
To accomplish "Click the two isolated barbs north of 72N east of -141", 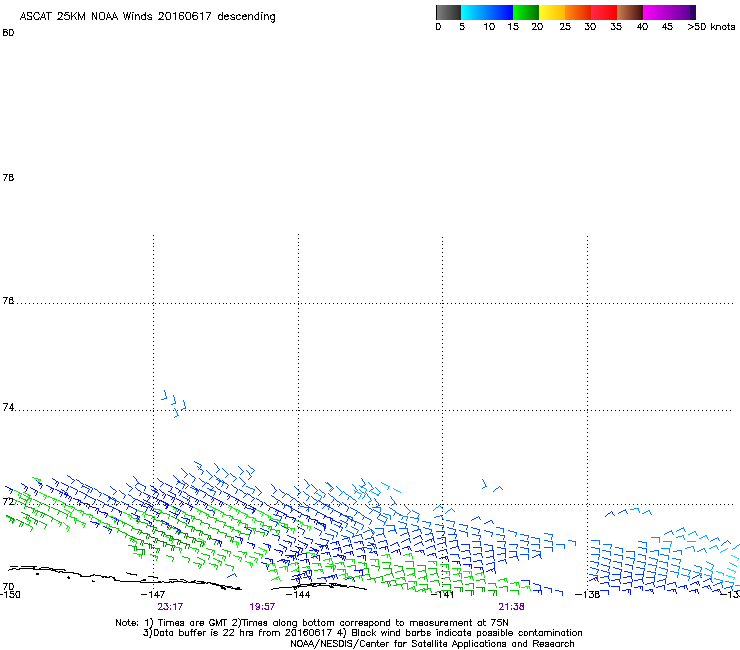I will [x=492, y=486].
